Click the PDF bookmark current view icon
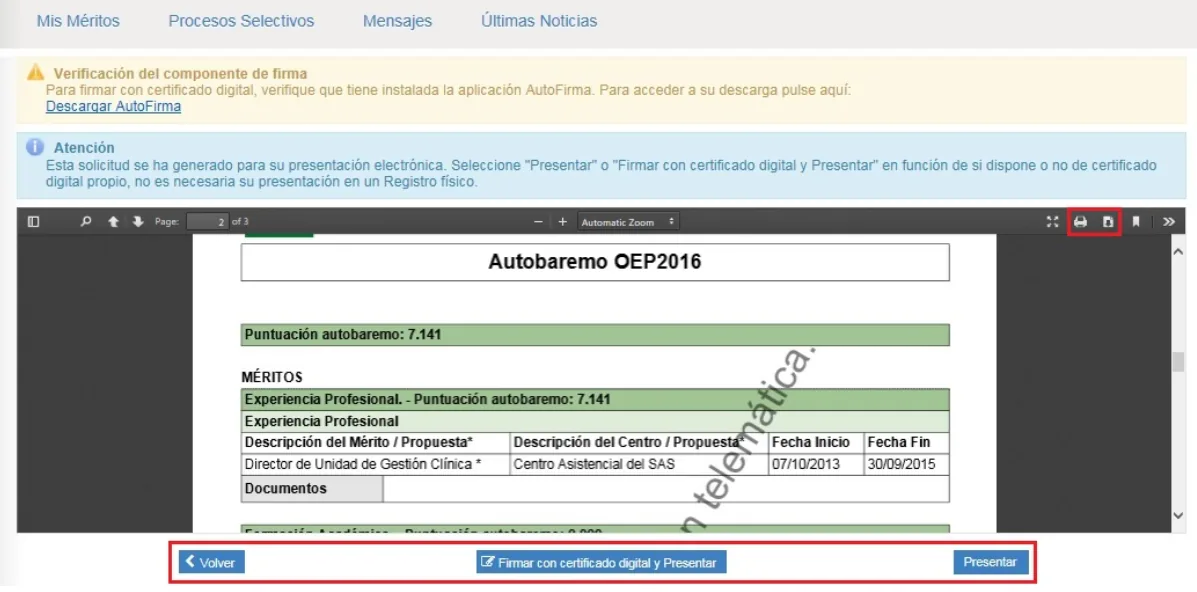Viewport: 1197px width, 592px height. click(1136, 222)
